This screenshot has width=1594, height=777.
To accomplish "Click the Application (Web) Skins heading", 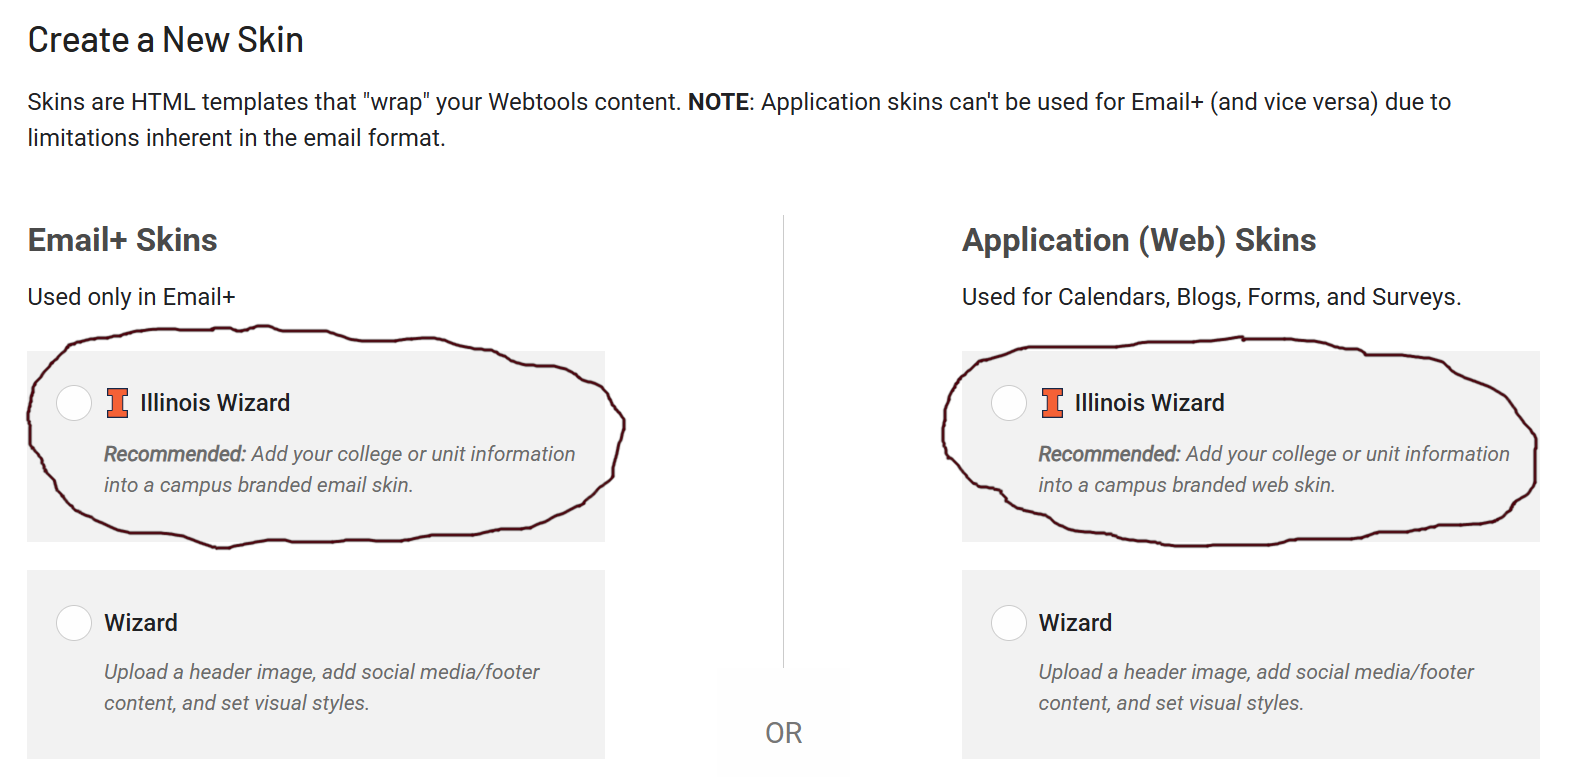I will [x=1139, y=240].
